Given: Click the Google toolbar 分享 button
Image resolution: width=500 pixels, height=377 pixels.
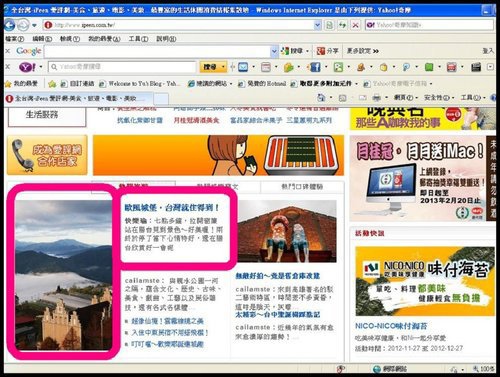Looking at the screenshot, I should (327, 51).
